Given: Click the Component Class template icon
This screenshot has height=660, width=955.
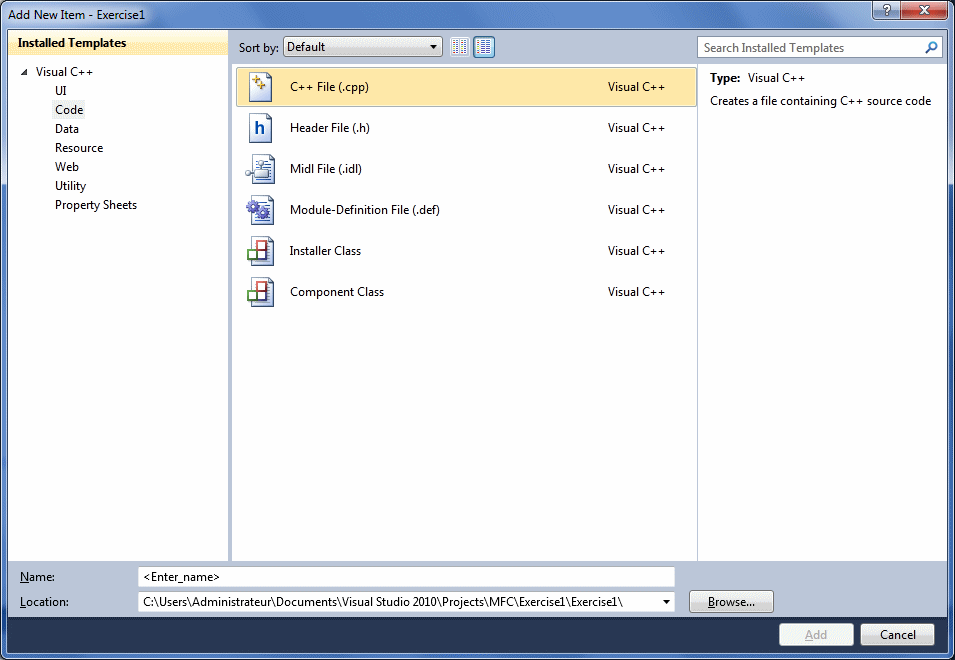Looking at the screenshot, I should pos(260,291).
